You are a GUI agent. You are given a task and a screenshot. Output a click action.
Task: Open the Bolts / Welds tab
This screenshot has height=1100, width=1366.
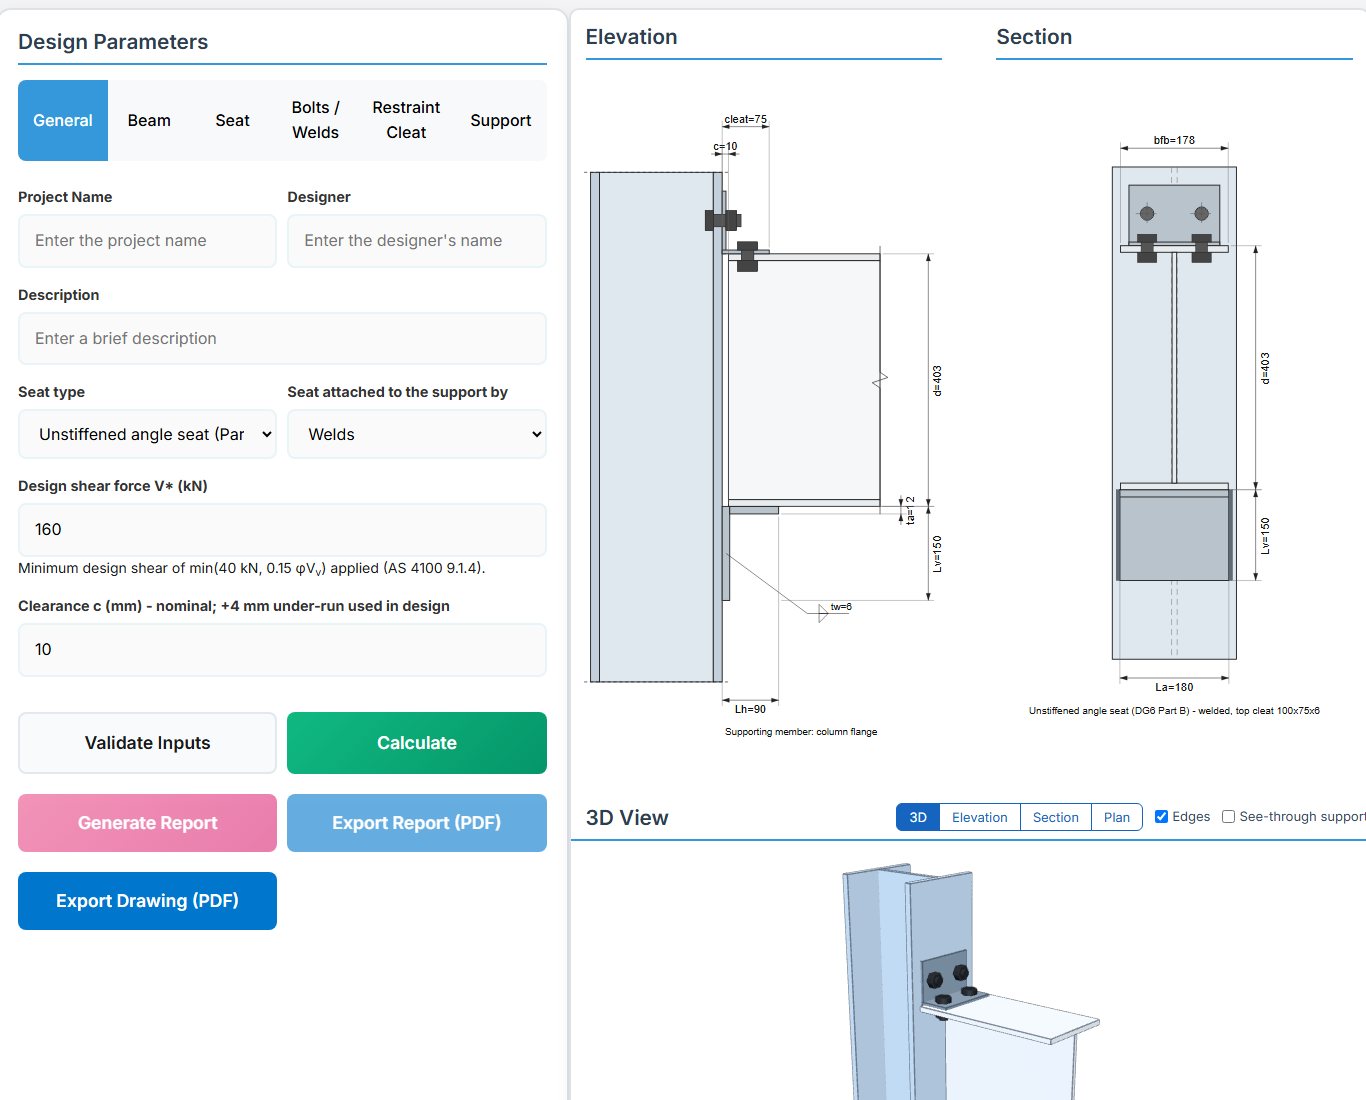(316, 120)
